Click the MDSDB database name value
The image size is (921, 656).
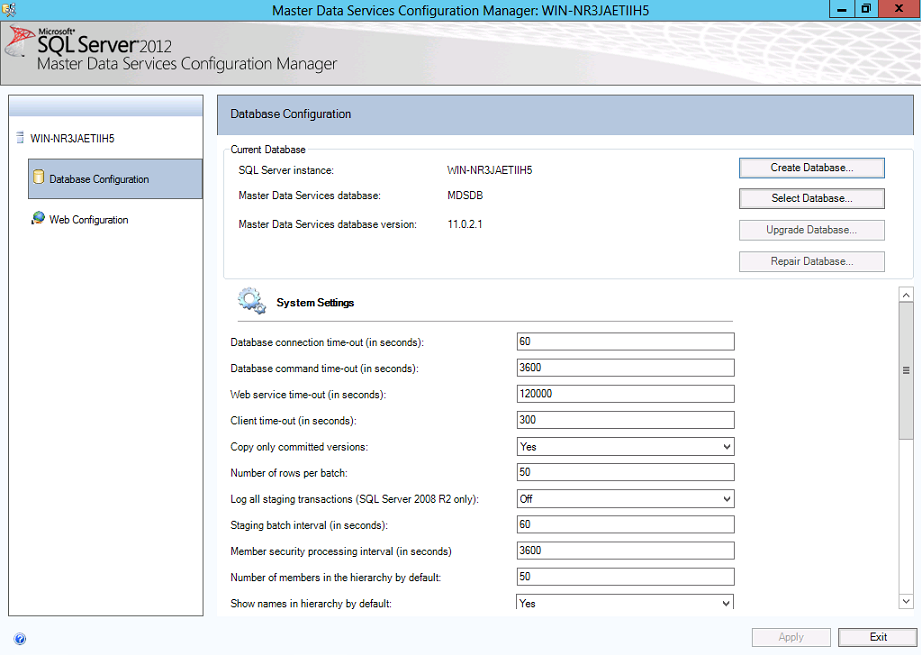pos(465,196)
